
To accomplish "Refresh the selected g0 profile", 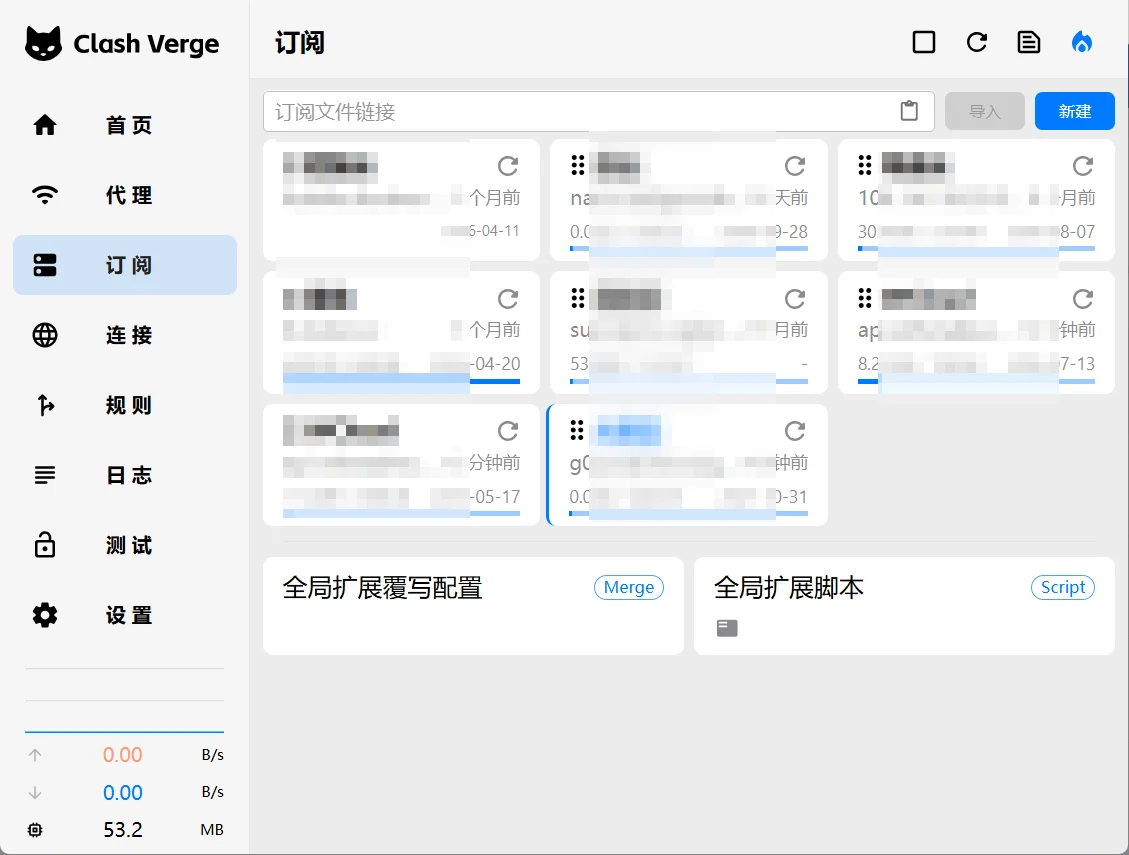I will [795, 431].
